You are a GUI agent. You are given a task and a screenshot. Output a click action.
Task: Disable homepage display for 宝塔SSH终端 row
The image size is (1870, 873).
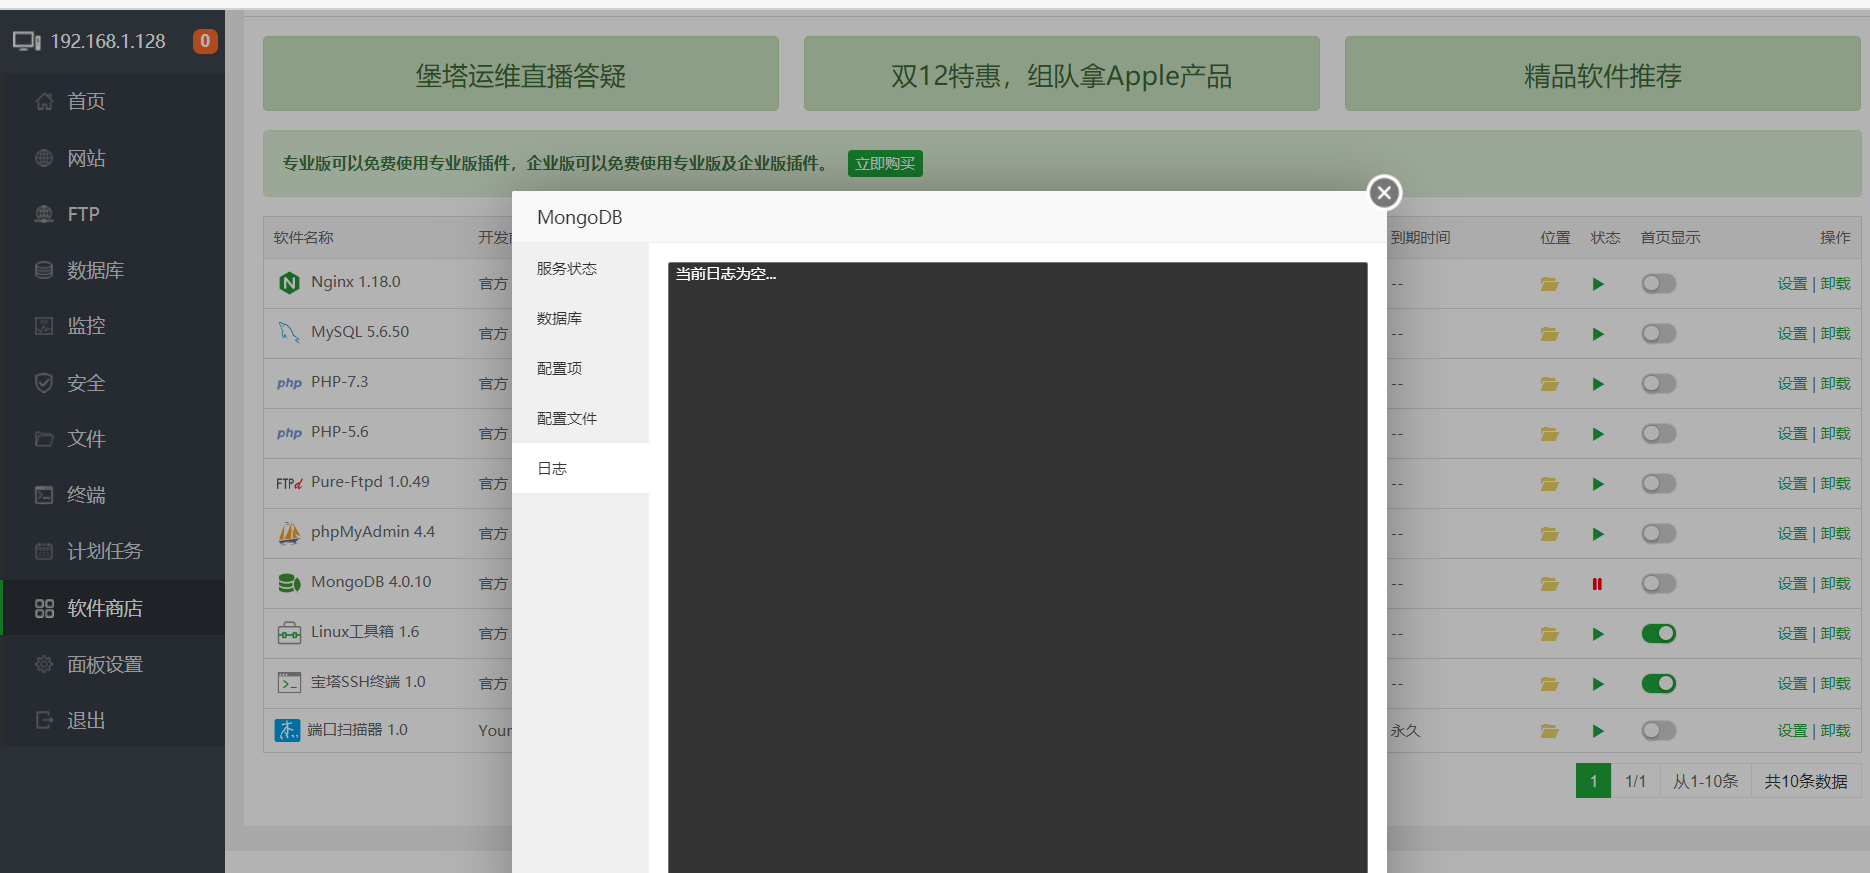(x=1659, y=684)
